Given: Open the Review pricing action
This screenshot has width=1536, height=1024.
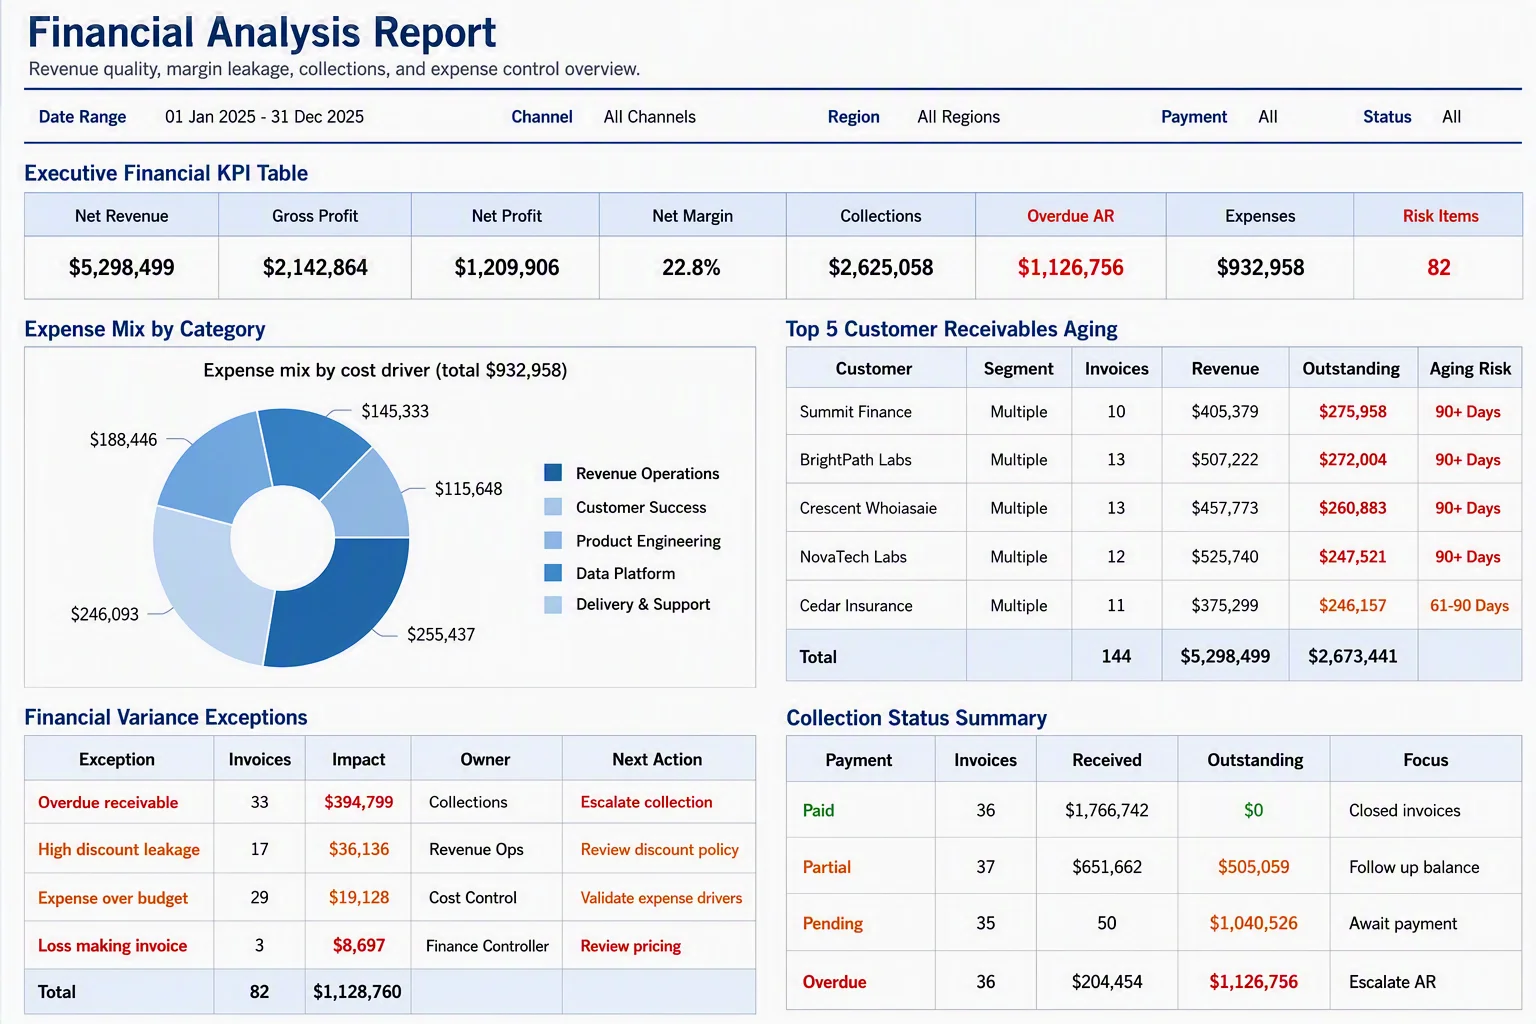Looking at the screenshot, I should pos(630,946).
